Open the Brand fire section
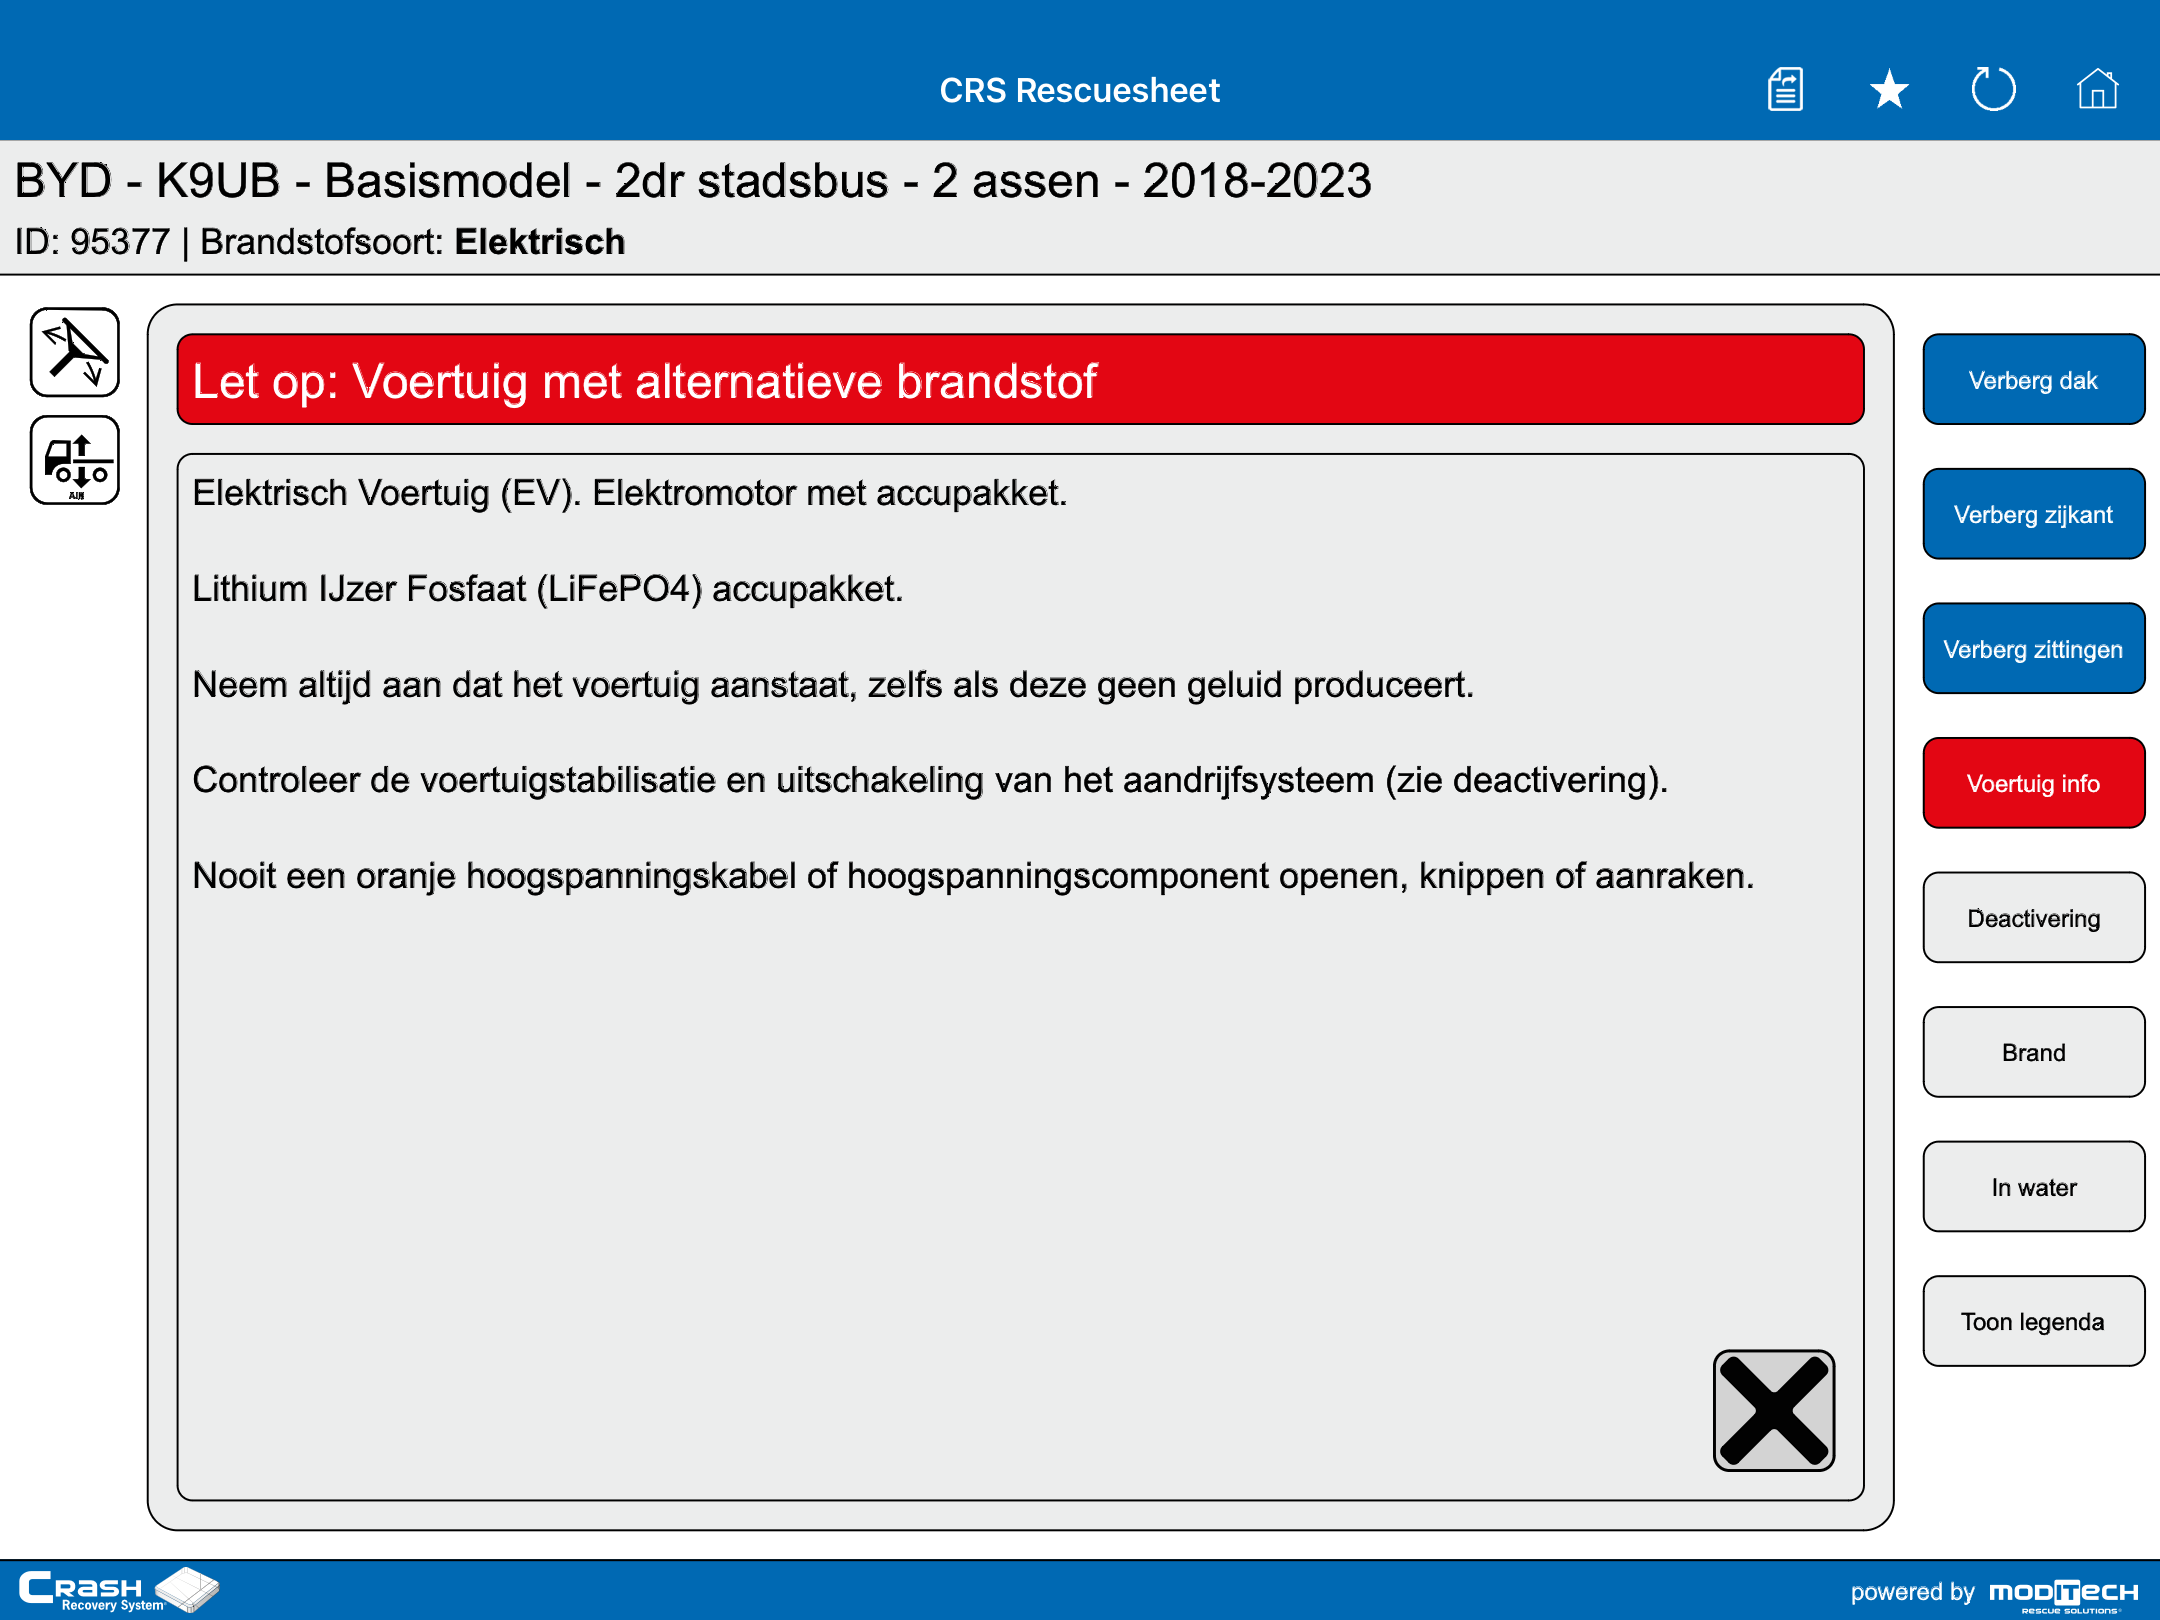2160x1620 pixels. pos(2034,1052)
